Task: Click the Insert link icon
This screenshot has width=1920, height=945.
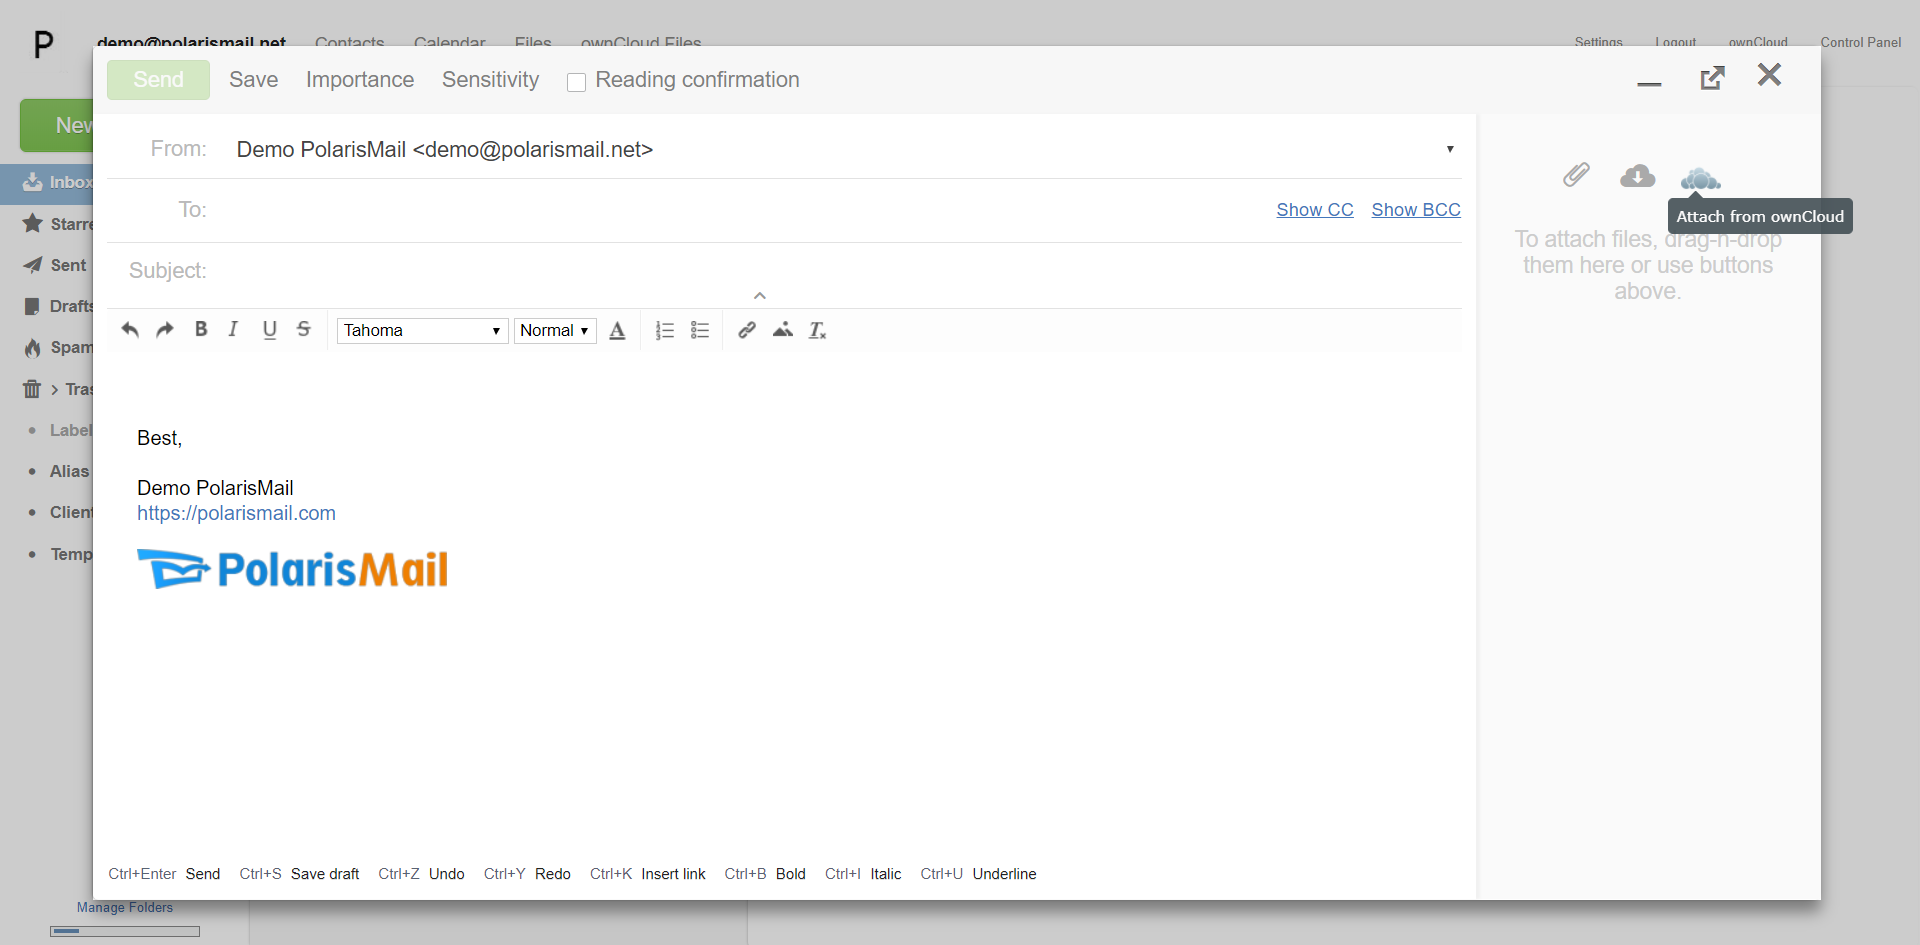Action: coord(747,330)
